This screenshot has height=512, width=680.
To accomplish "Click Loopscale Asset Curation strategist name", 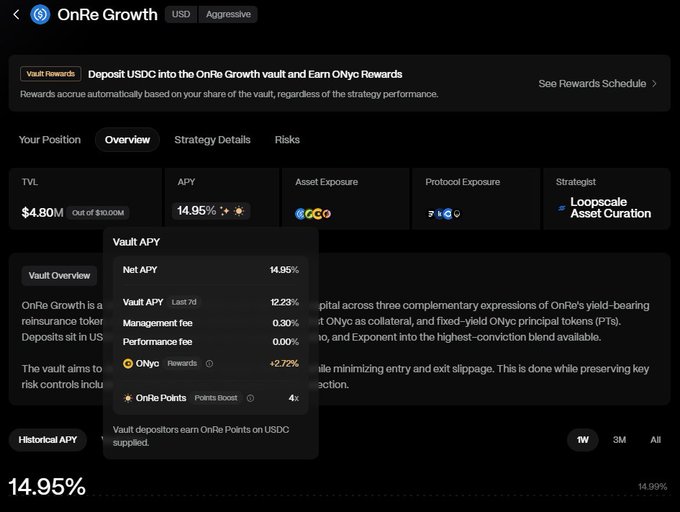I will pos(611,208).
